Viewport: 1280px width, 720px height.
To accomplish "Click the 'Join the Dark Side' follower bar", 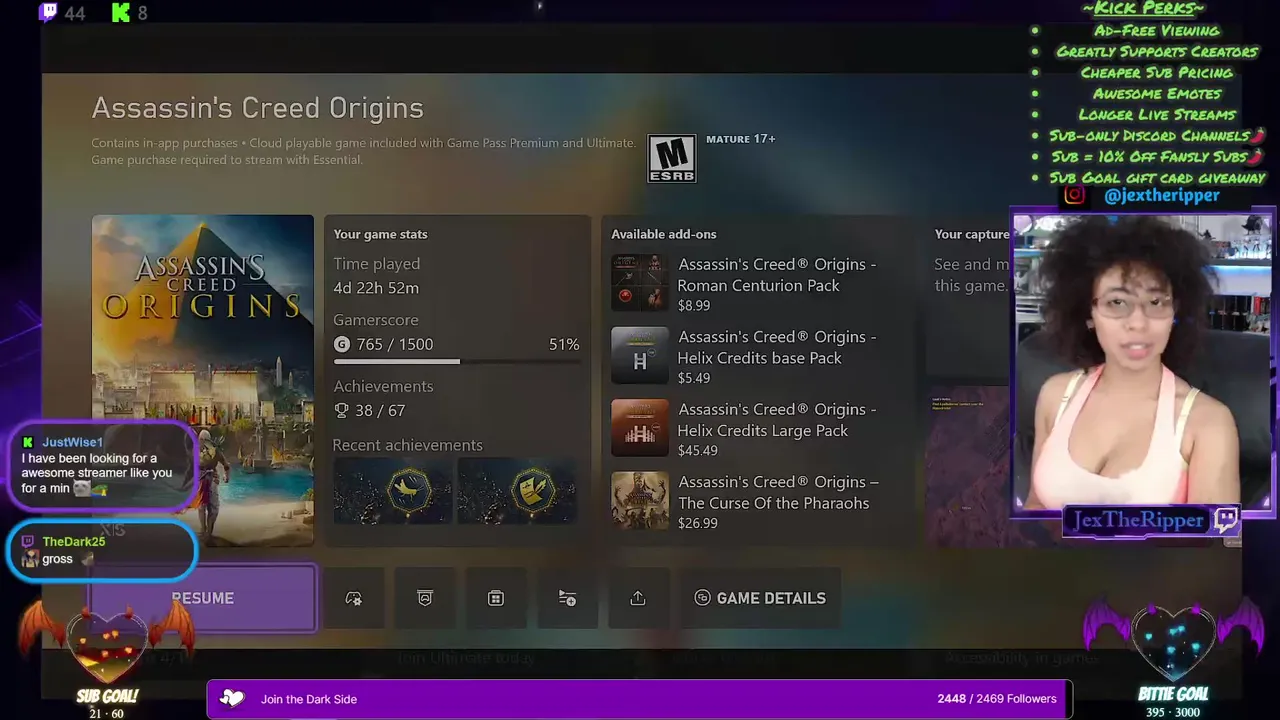I will click(639, 699).
